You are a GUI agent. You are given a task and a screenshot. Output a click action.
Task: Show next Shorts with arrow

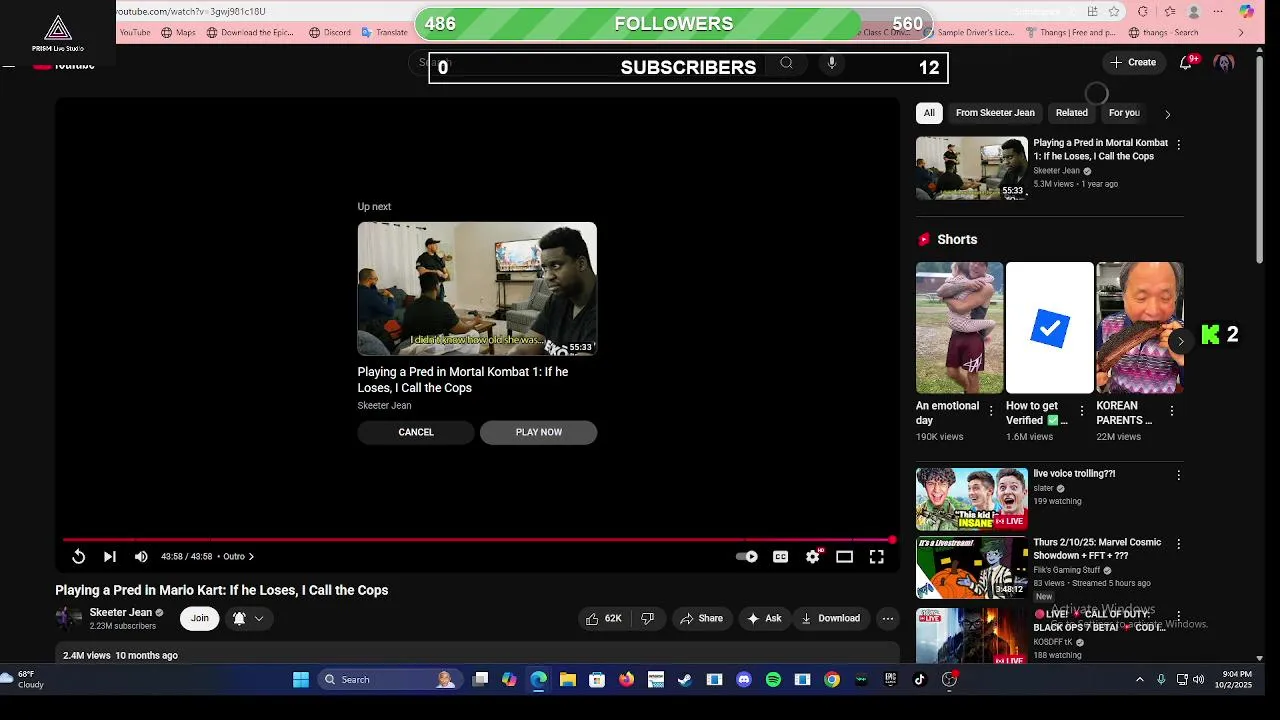[1180, 341]
